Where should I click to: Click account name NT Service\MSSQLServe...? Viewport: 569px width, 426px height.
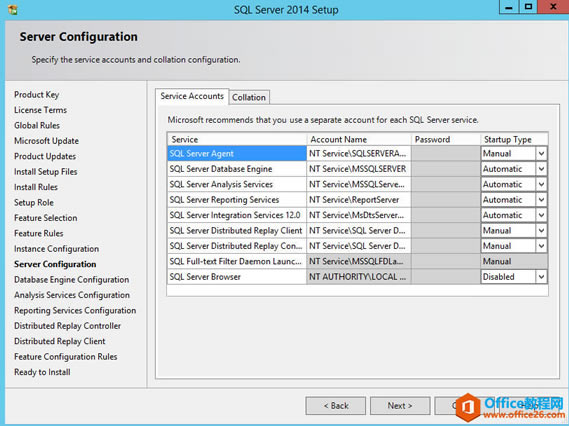pos(359,184)
